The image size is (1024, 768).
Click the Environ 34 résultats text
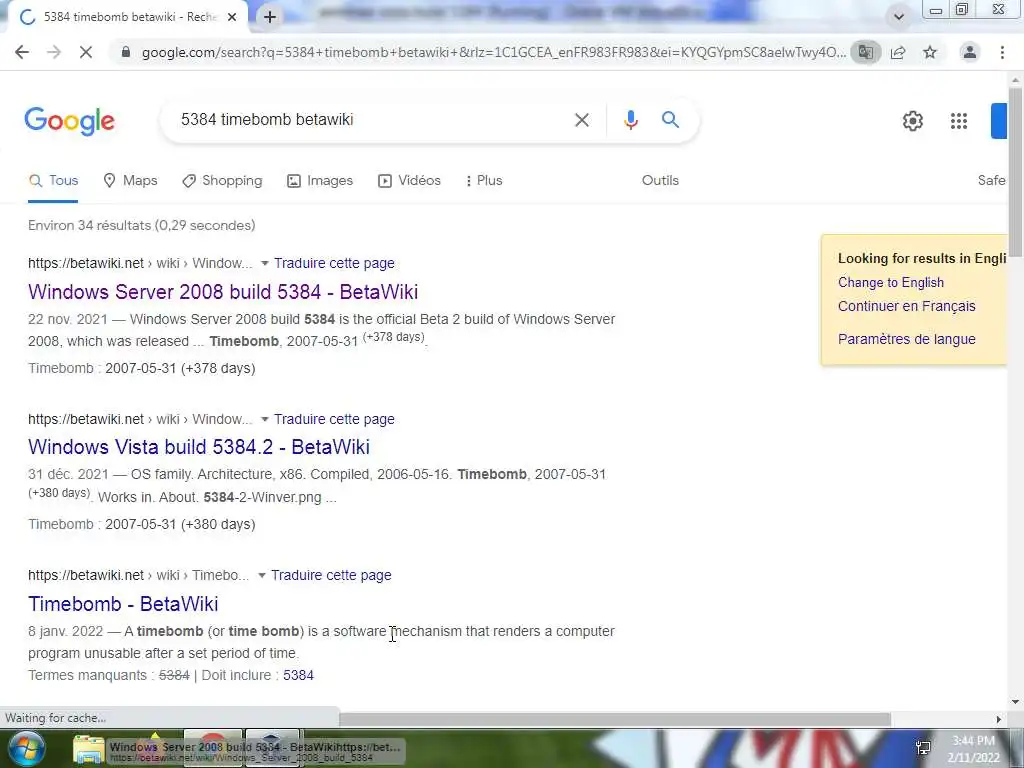click(x=142, y=225)
